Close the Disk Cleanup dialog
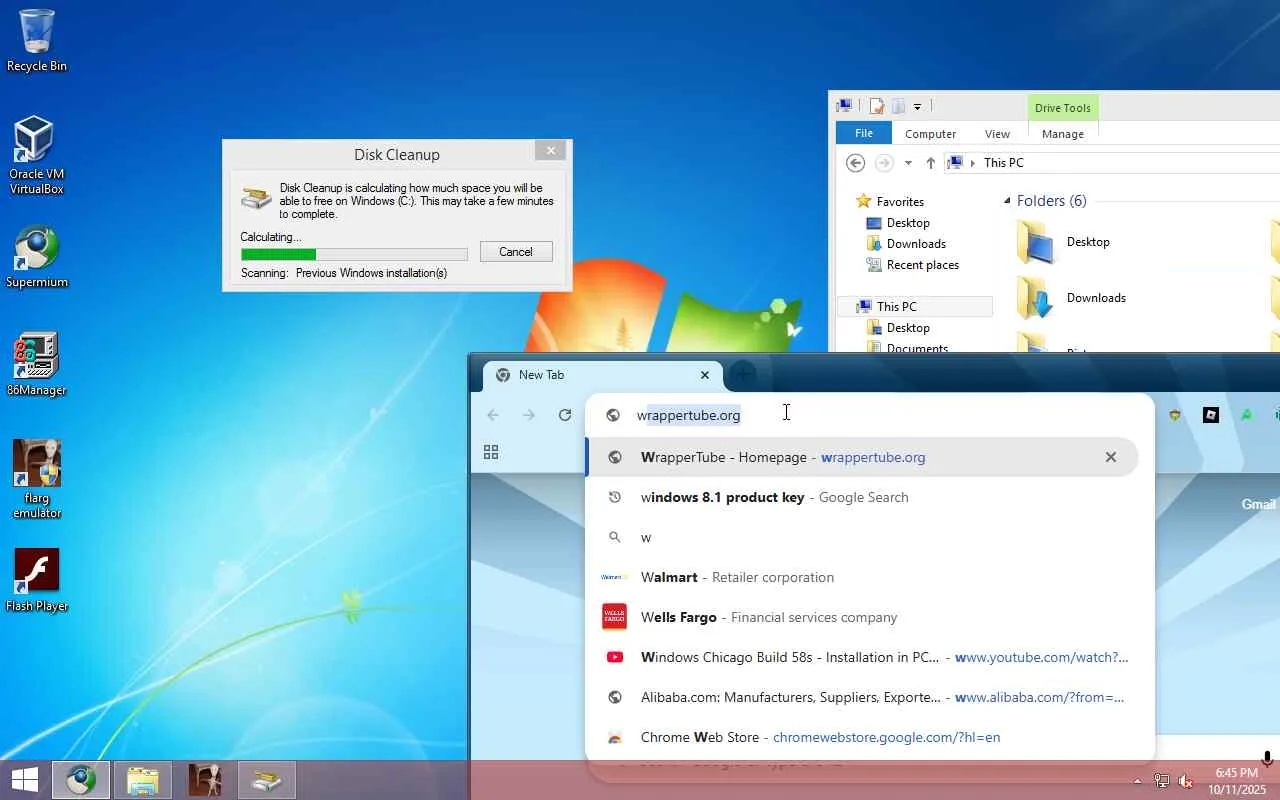Viewport: 1280px width, 800px height. (x=550, y=150)
